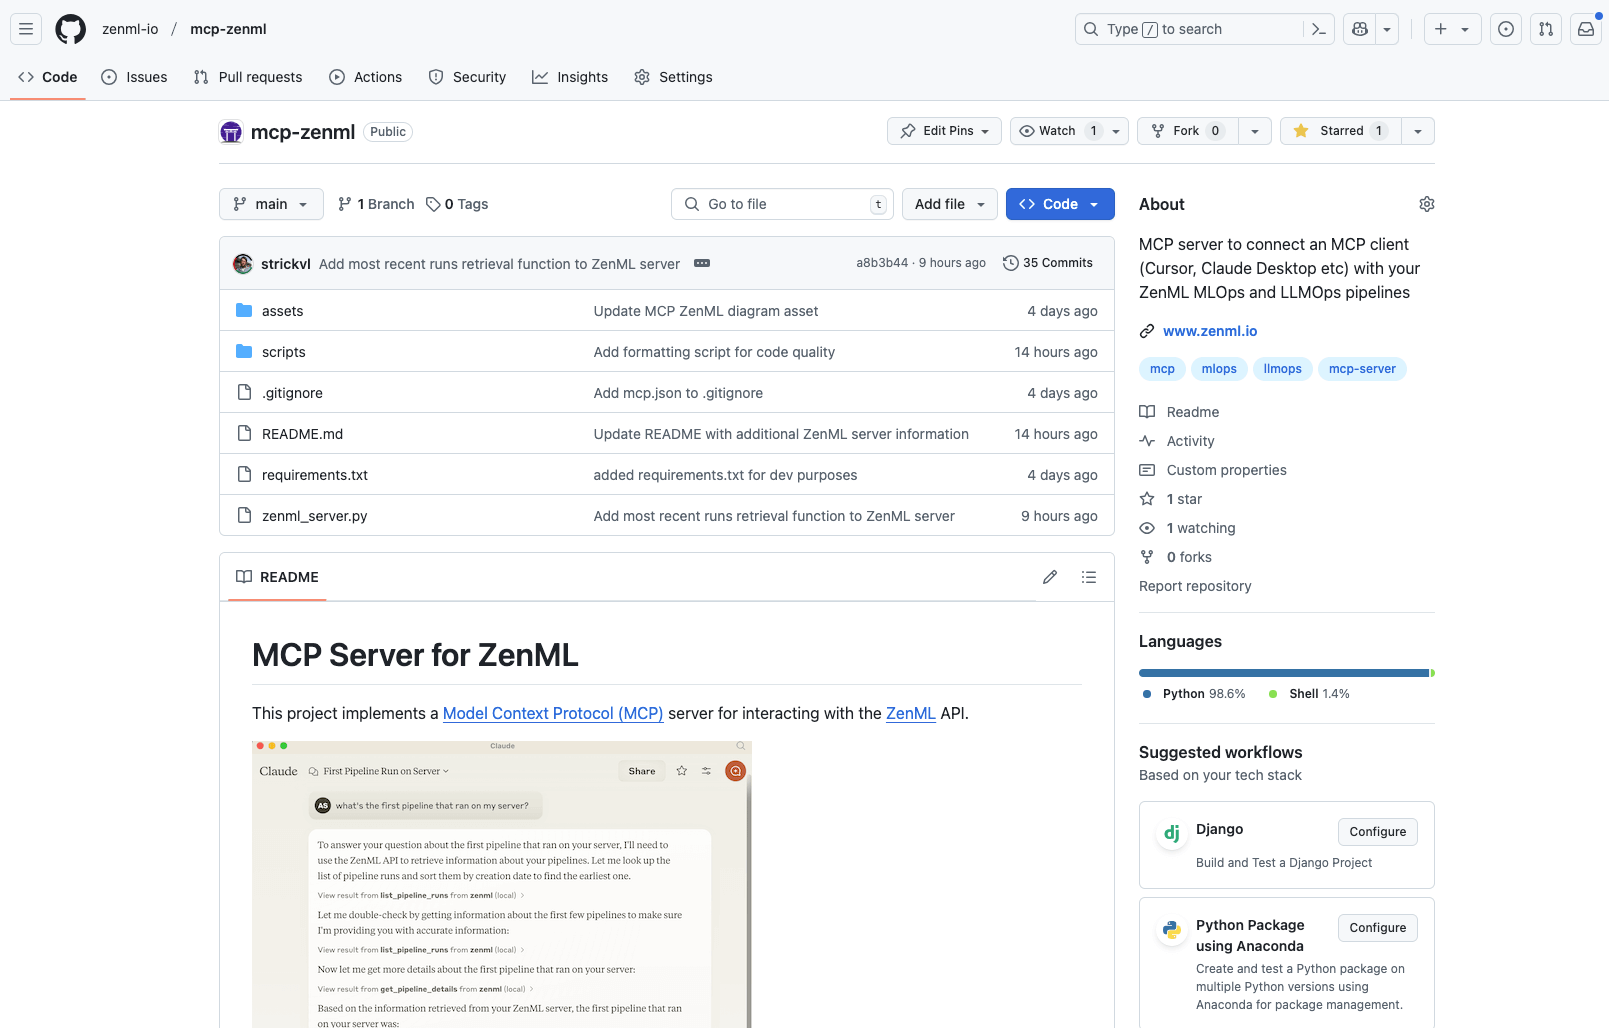Open the command palette terminal icon
This screenshot has width=1609, height=1028.
pyautogui.click(x=1318, y=29)
